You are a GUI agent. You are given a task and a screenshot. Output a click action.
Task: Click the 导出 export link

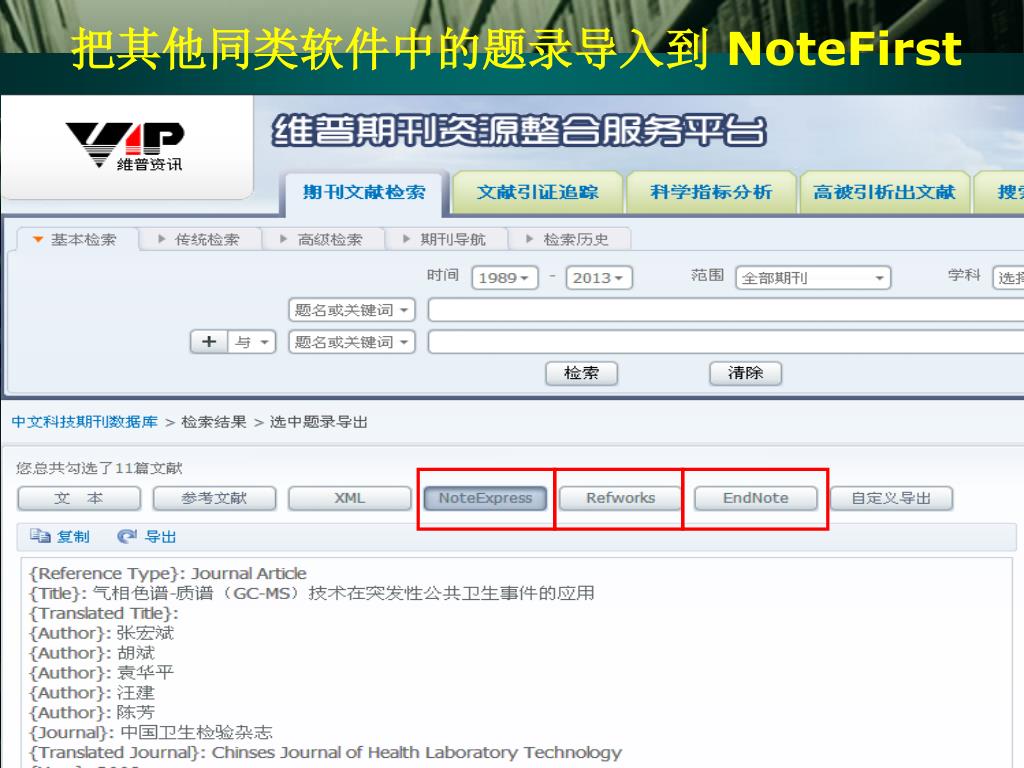click(x=160, y=537)
